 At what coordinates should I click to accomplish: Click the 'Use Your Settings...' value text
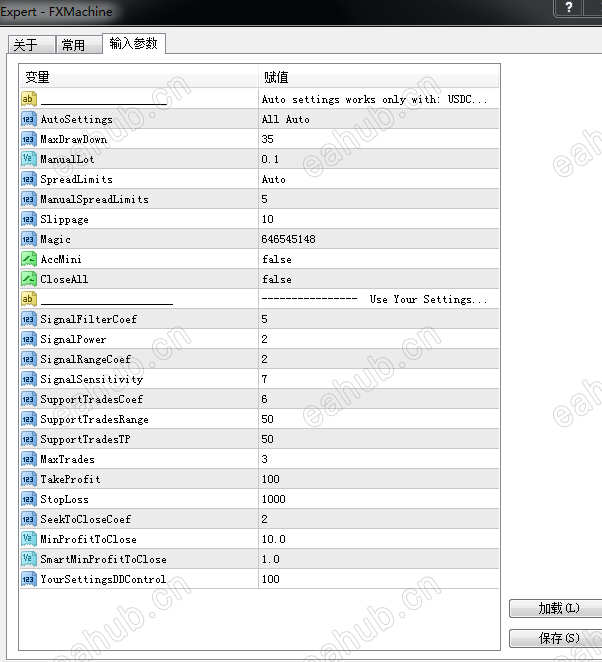428,299
